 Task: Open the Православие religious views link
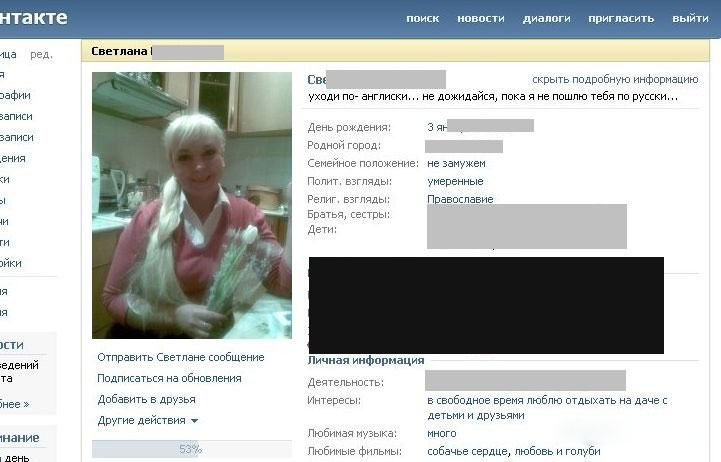[x=459, y=199]
